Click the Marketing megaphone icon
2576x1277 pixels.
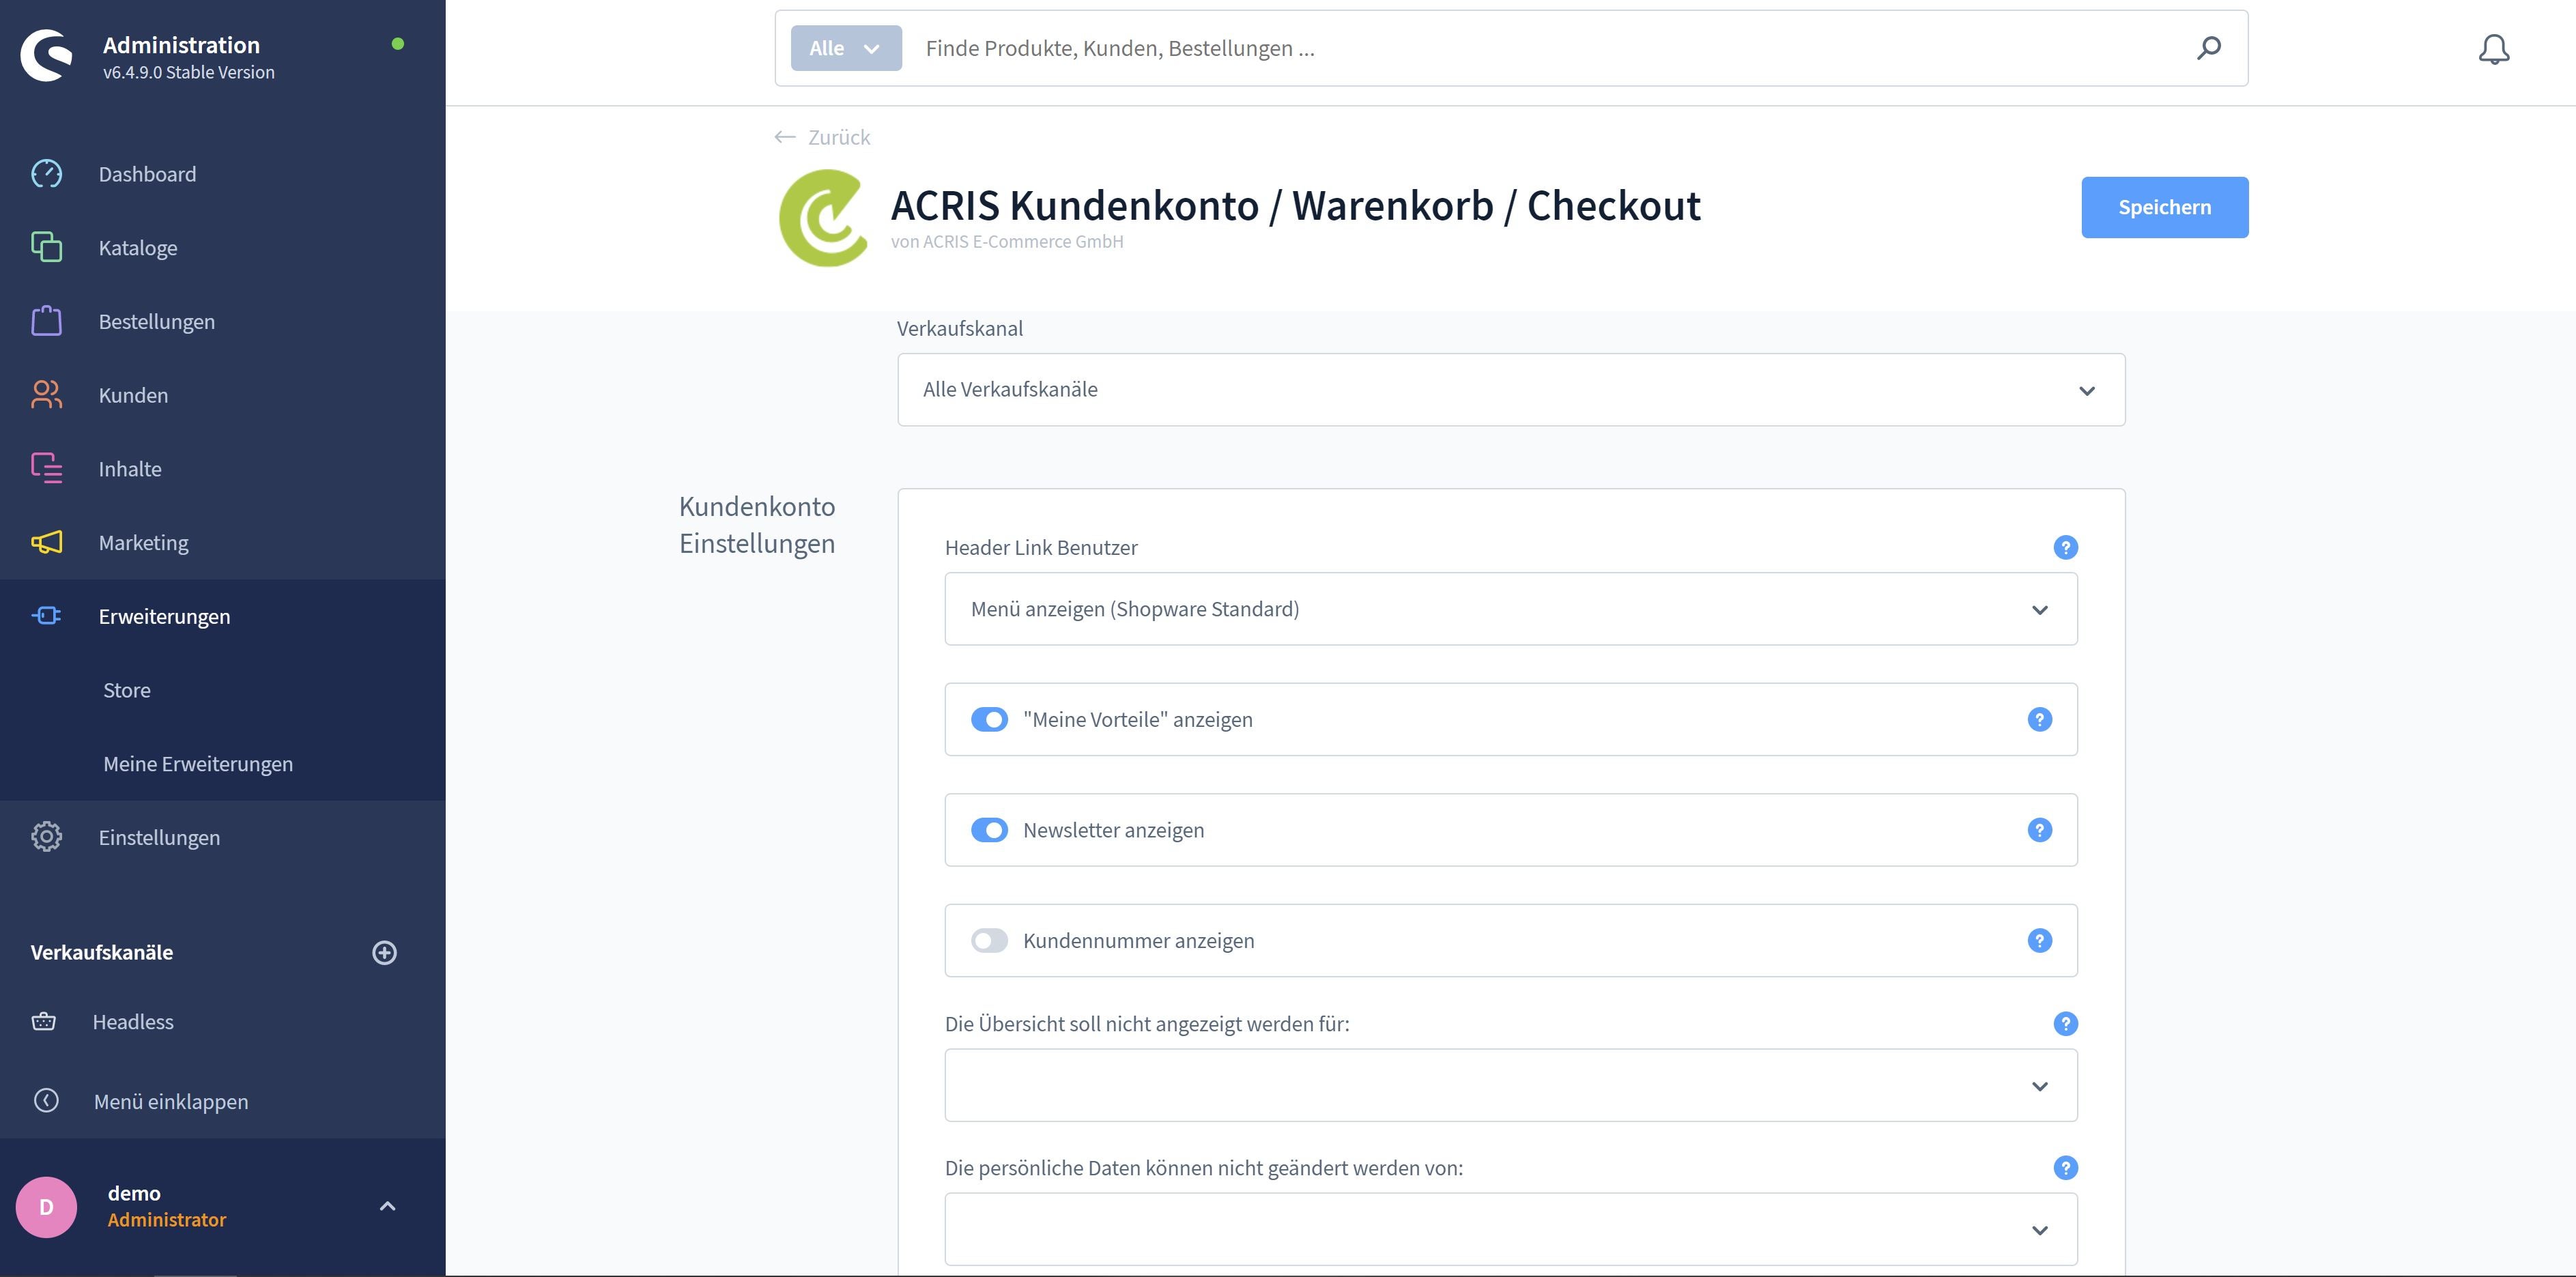point(46,542)
